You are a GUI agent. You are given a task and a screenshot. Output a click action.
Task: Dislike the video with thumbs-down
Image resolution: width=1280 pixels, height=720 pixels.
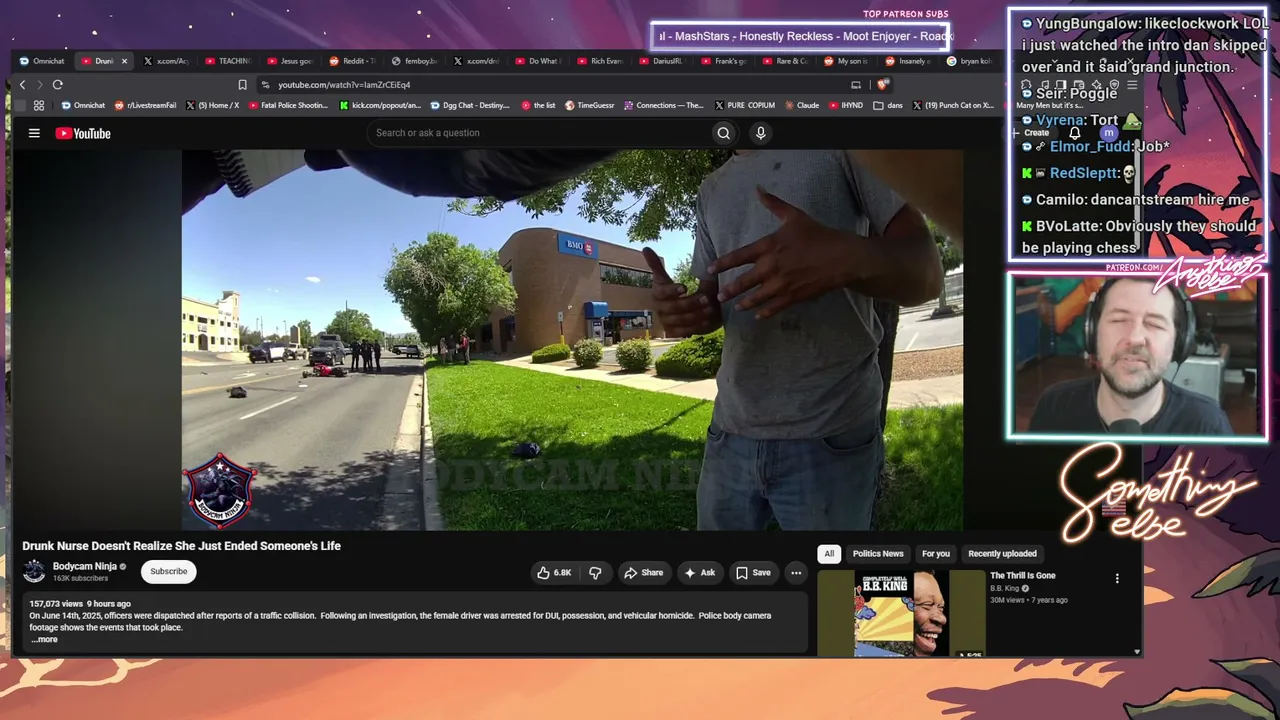[595, 573]
